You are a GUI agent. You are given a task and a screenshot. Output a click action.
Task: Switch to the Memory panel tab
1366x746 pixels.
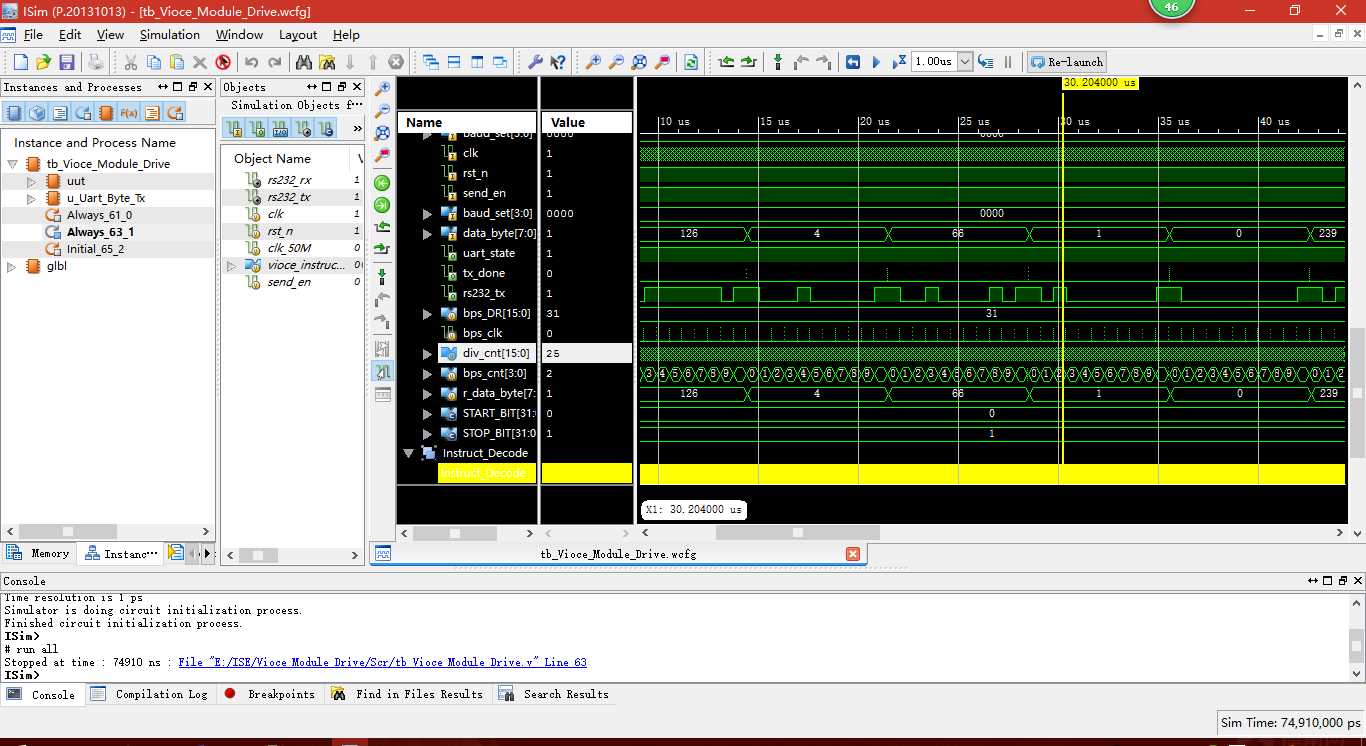coord(39,553)
